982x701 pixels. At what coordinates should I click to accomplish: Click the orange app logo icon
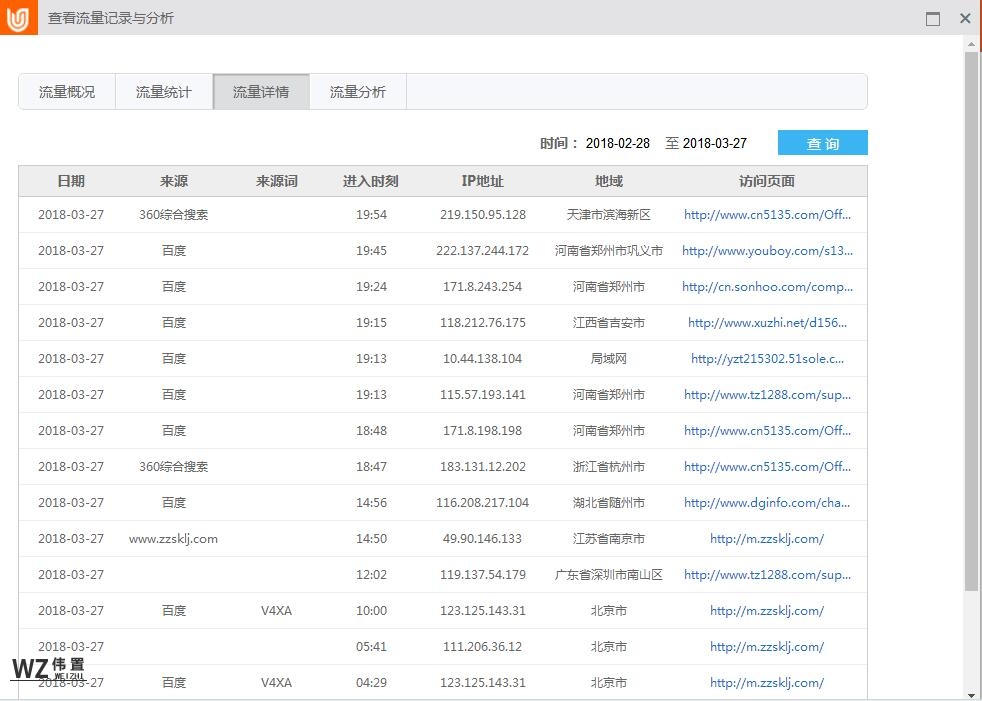[x=16, y=17]
